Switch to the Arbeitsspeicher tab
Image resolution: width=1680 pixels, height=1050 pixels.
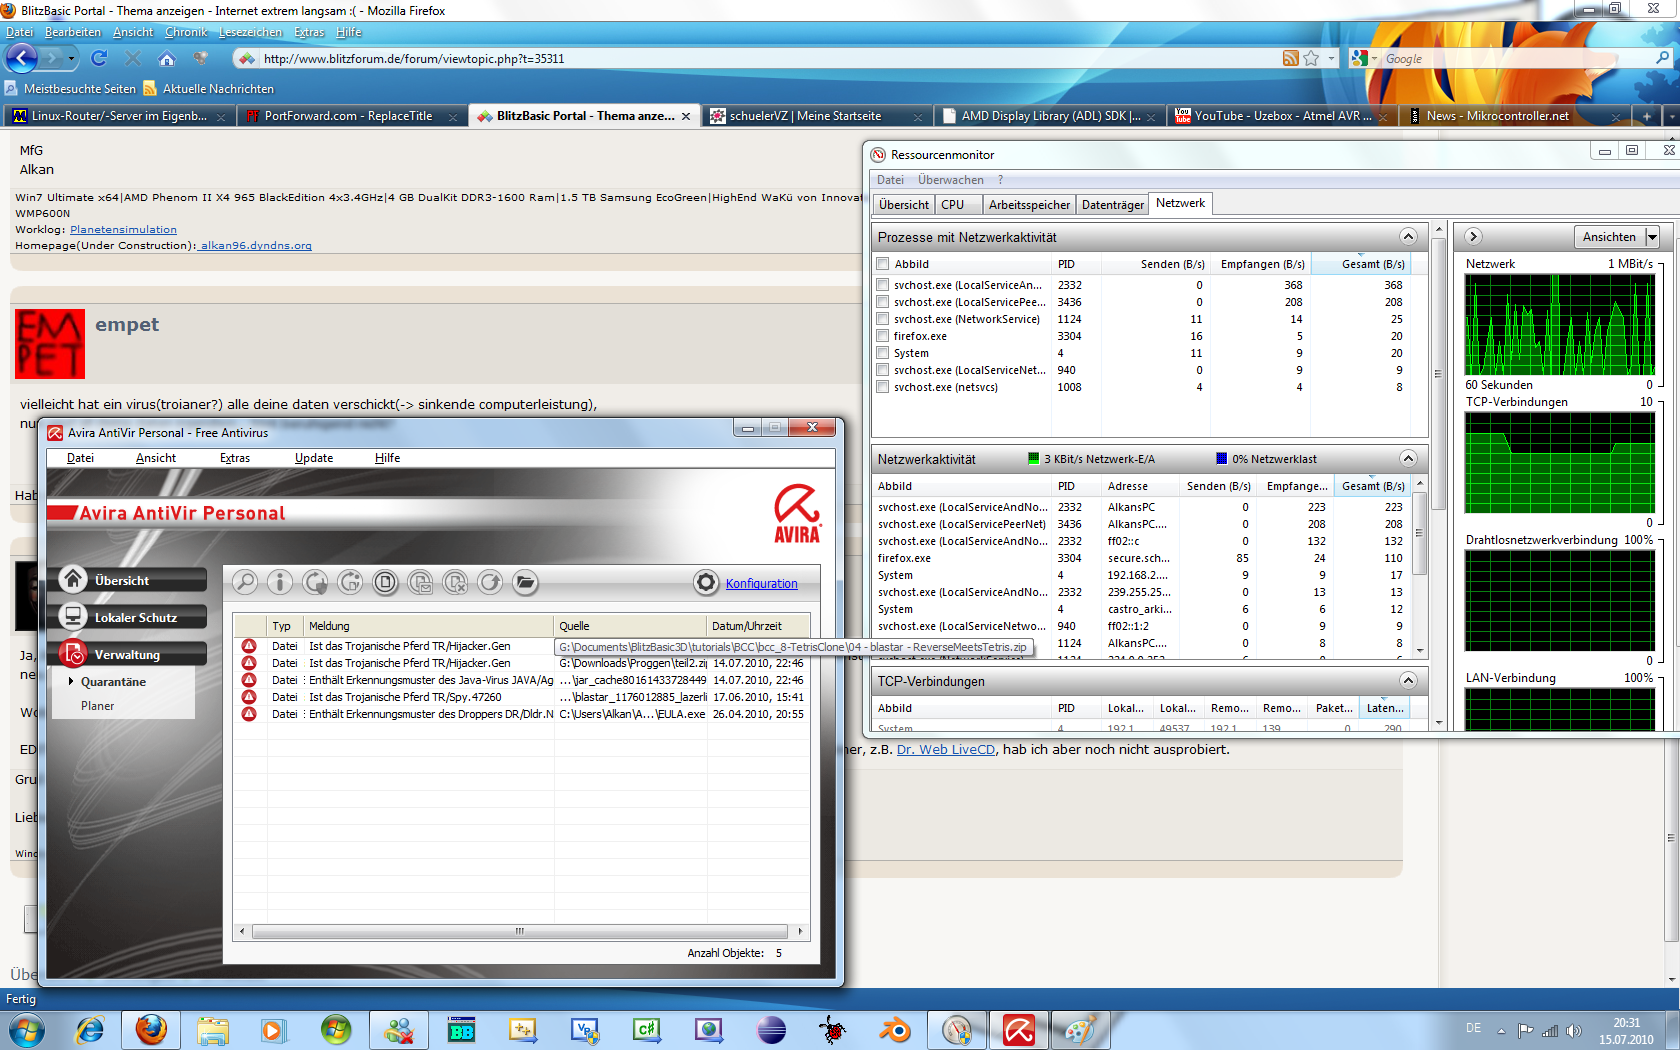1029,205
